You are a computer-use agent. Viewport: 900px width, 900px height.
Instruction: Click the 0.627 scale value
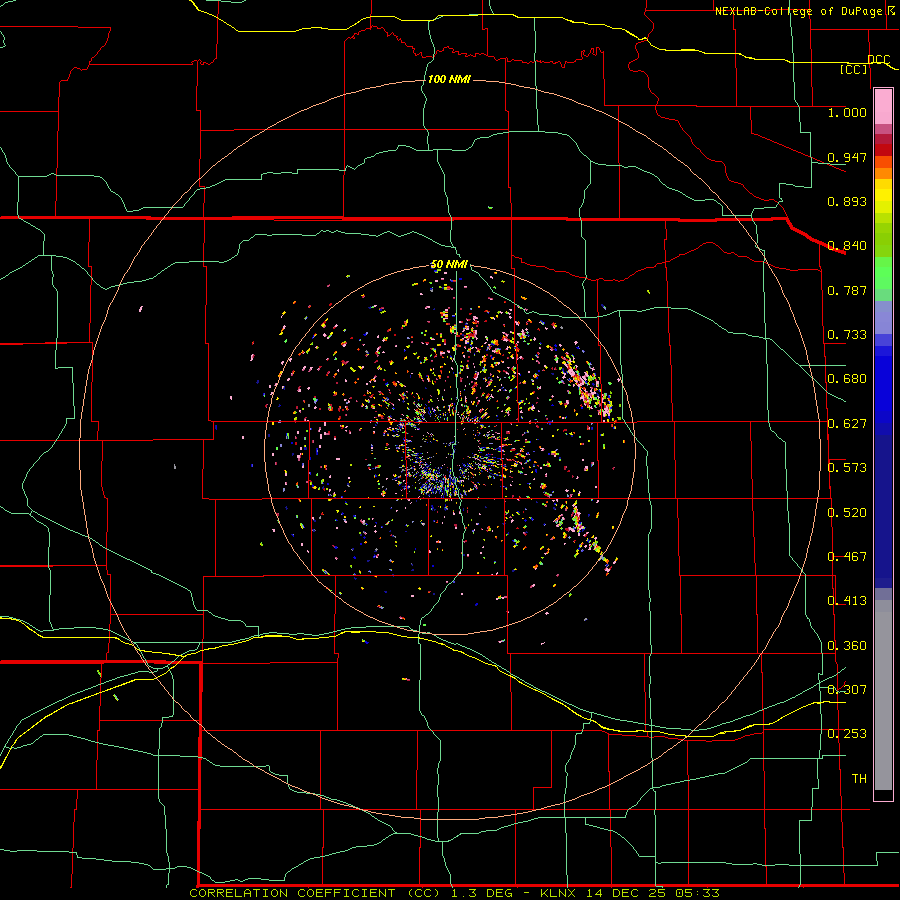coord(847,424)
